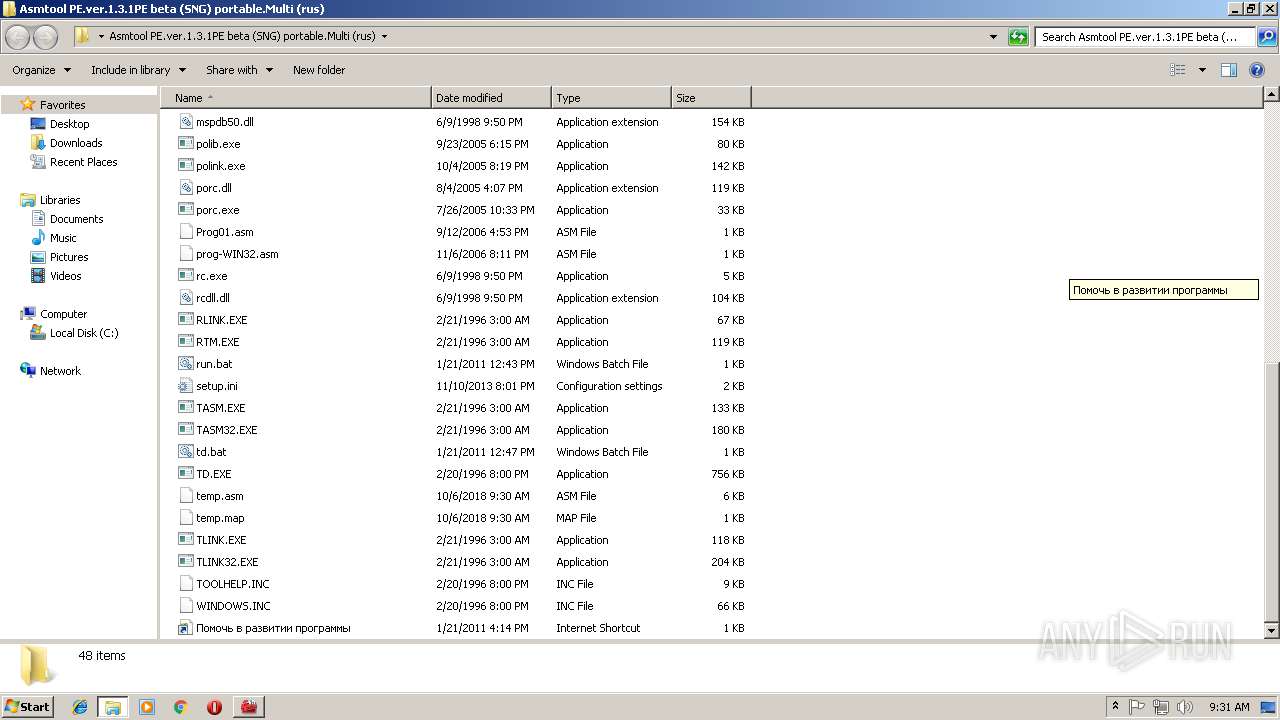
Task: Sort by the Name column header
Action: point(296,98)
